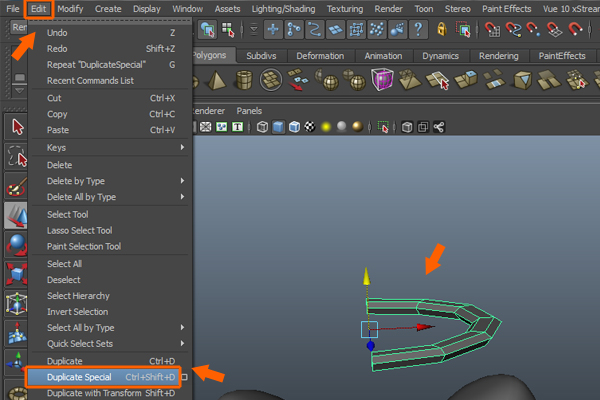This screenshot has height=400, width=600.
Task: Choose Redo from the Edit menu
Action: (110, 49)
